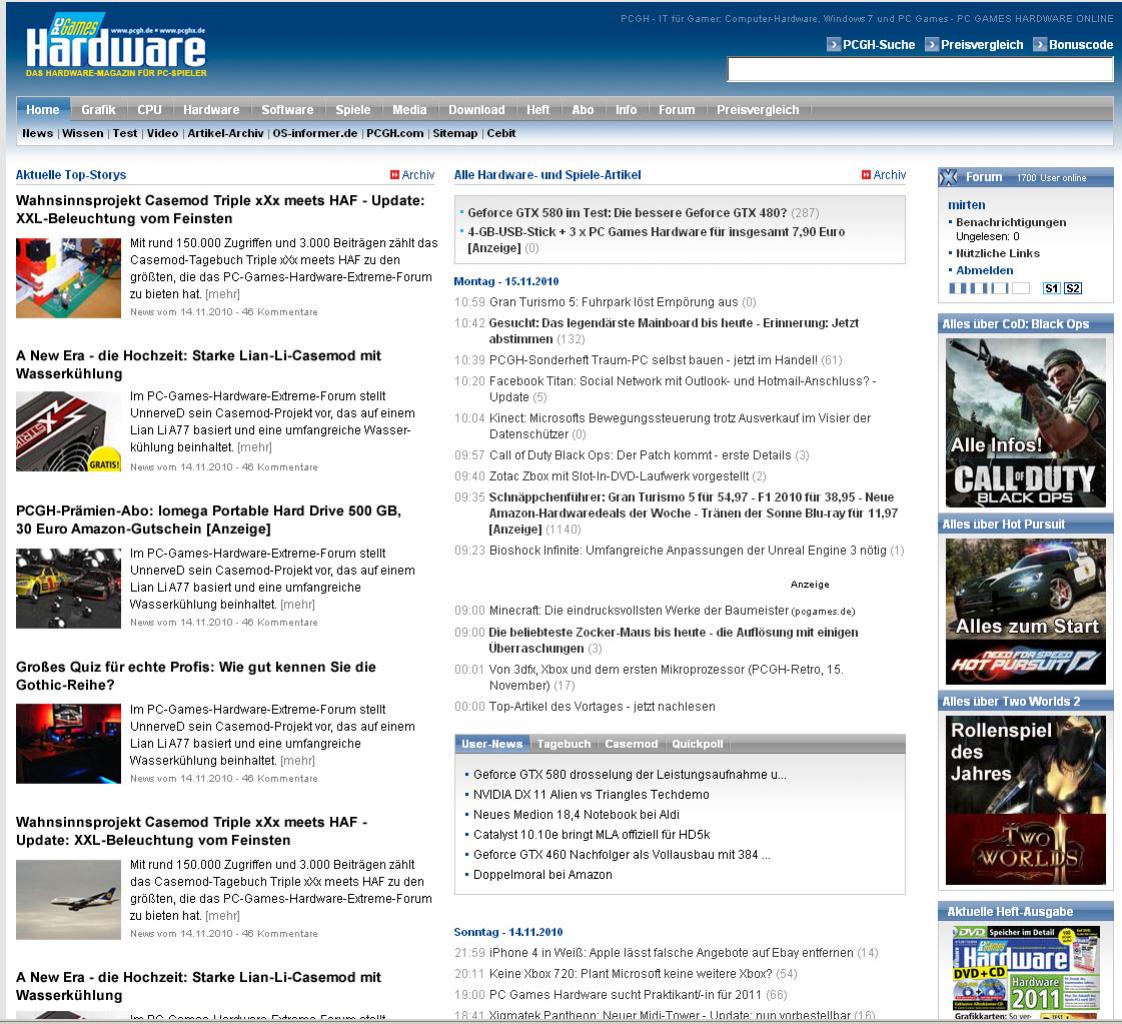
Task: Open the Spiele navigation tab
Action: point(353,109)
